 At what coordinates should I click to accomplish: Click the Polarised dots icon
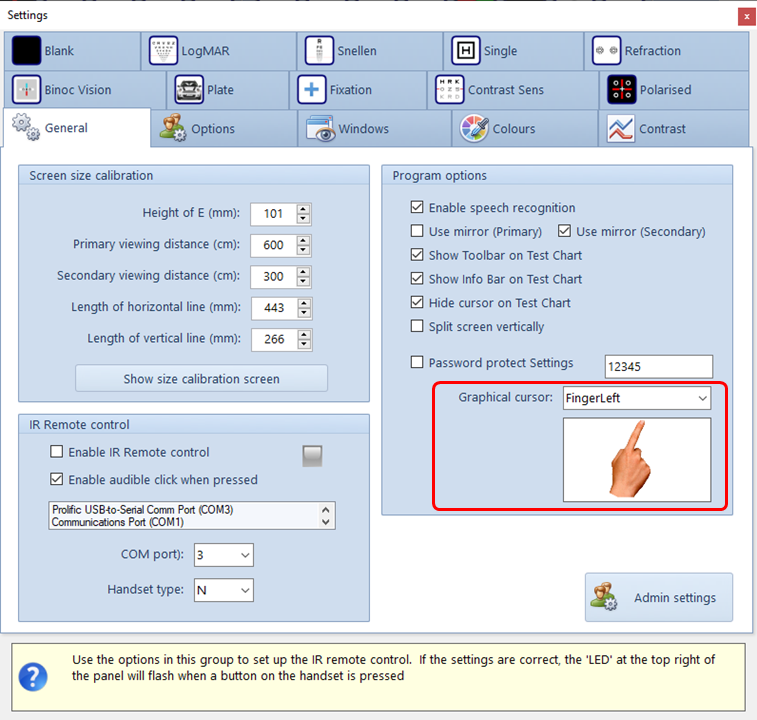[x=622, y=90]
